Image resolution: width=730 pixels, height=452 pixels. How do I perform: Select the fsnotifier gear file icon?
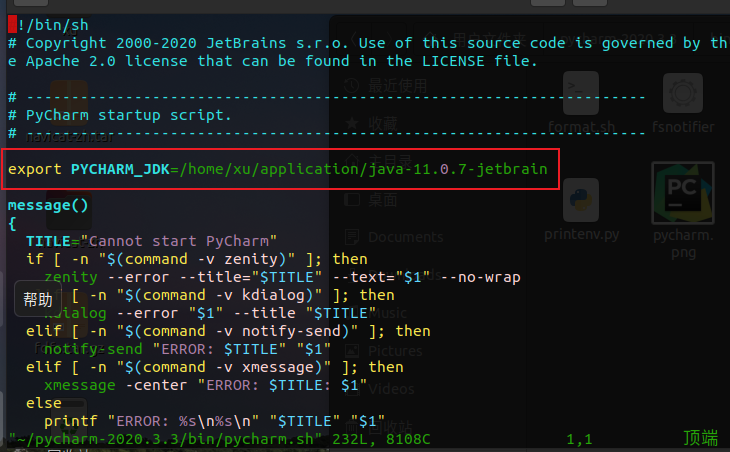click(683, 93)
